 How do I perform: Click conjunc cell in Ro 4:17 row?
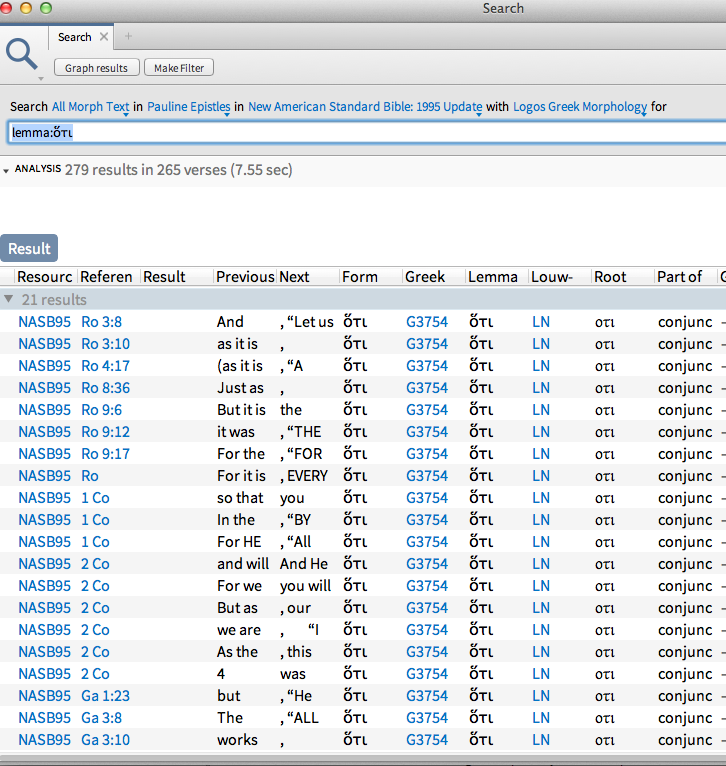pyautogui.click(x=685, y=366)
